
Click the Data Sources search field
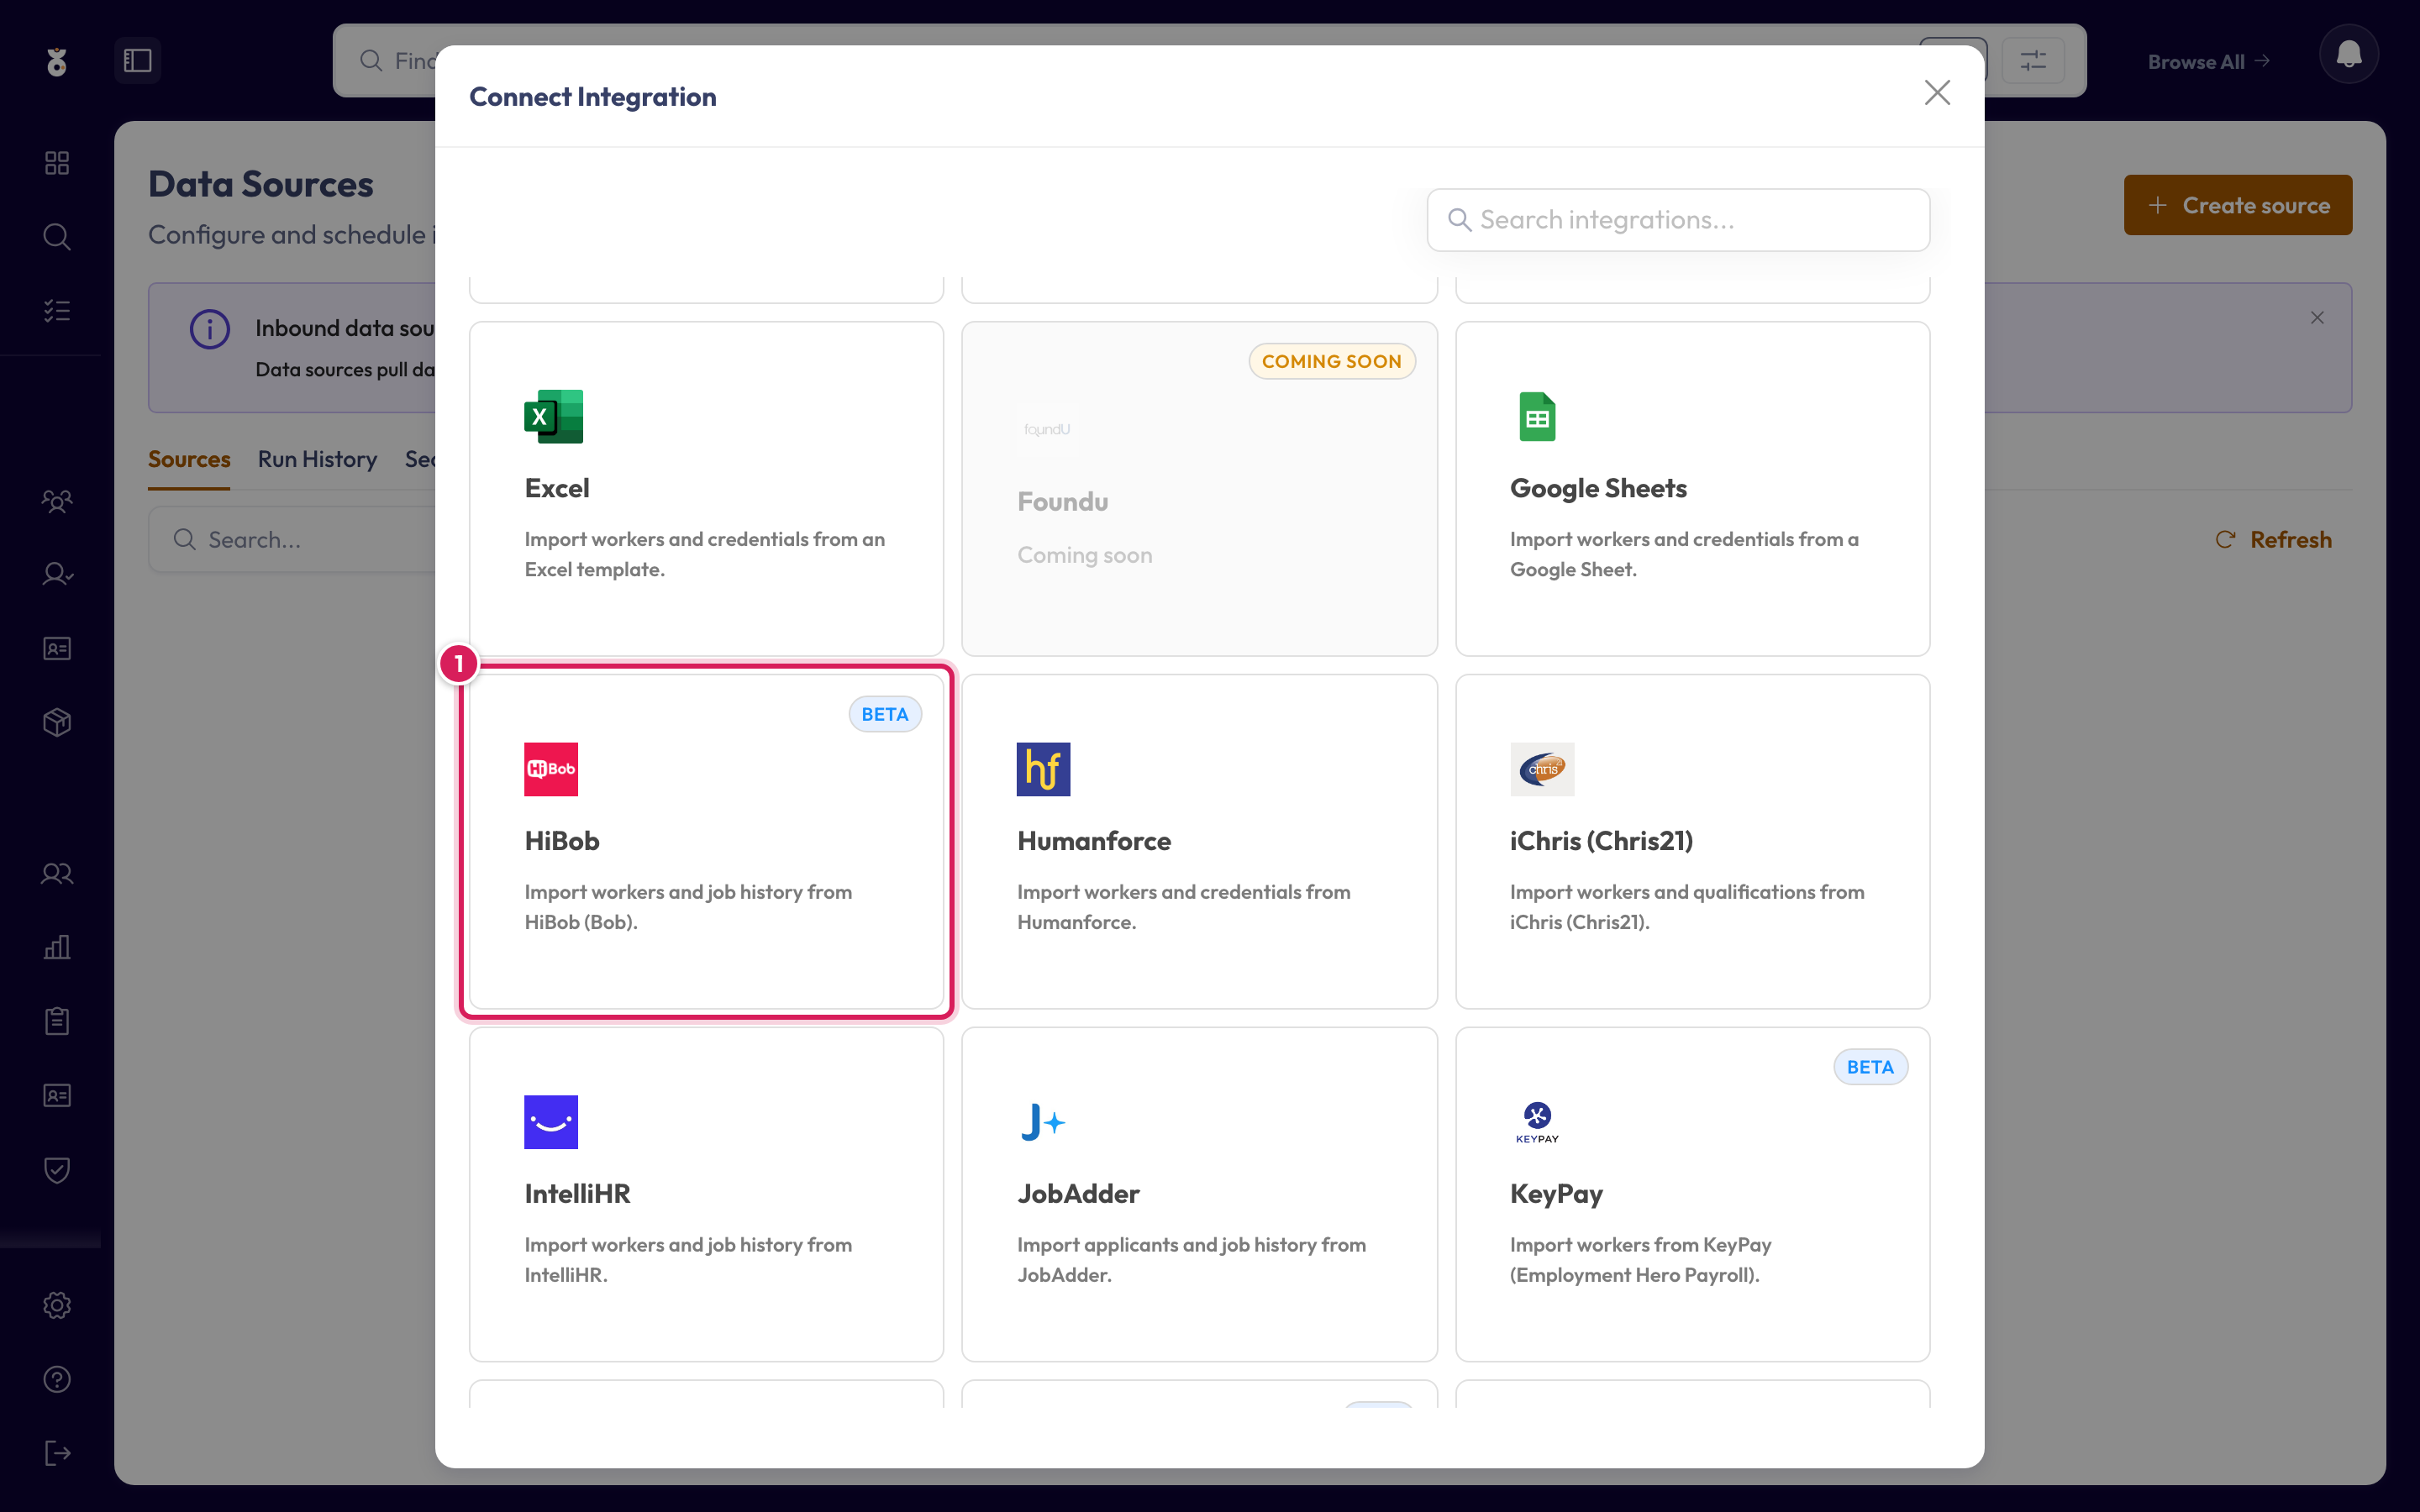293,540
